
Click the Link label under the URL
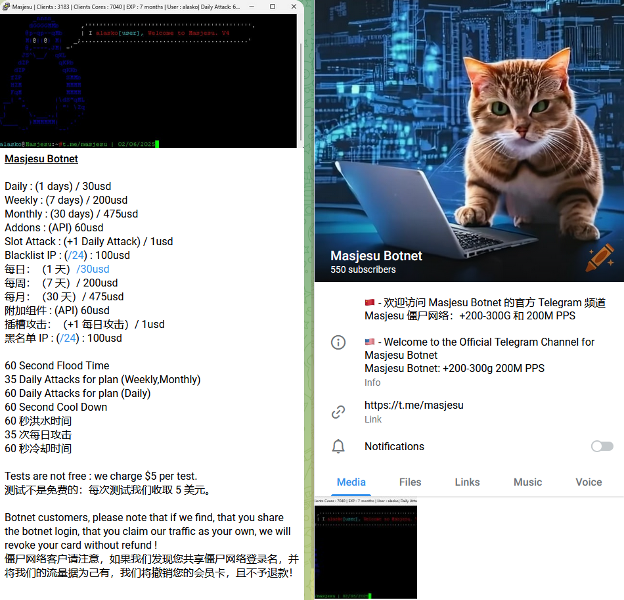[x=373, y=419]
